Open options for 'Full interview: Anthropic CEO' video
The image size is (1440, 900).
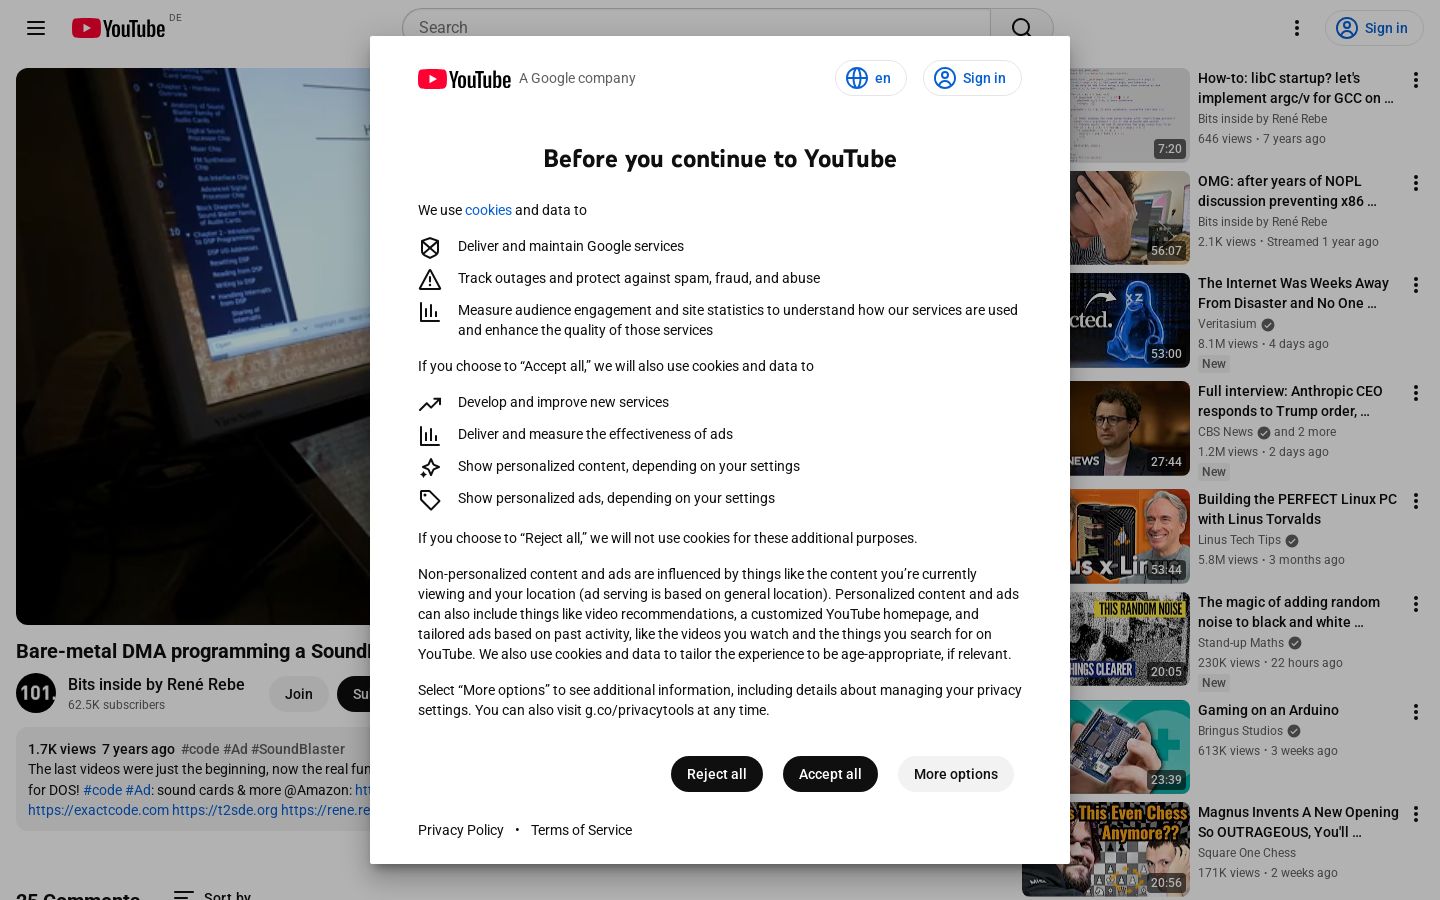click(x=1416, y=393)
